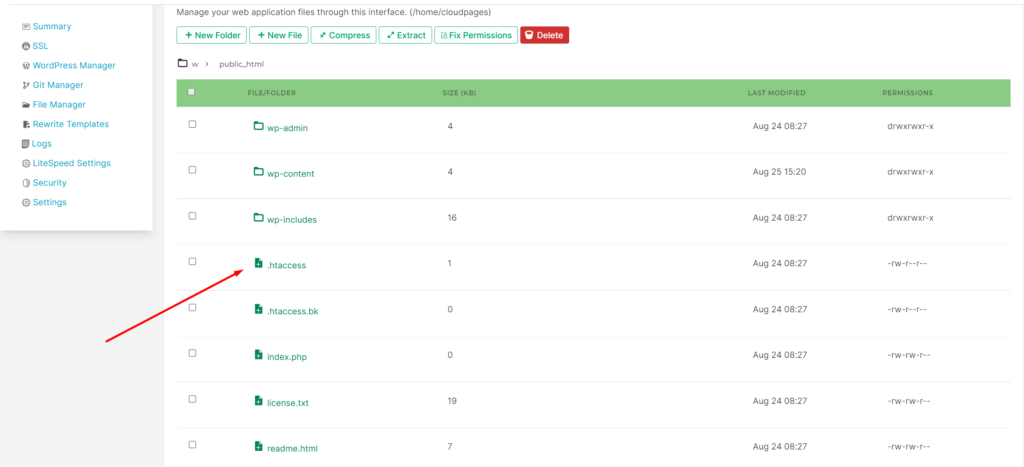Click the Settings gear icon in sidebar
Viewport: 1024px width, 467px height.
(26, 202)
